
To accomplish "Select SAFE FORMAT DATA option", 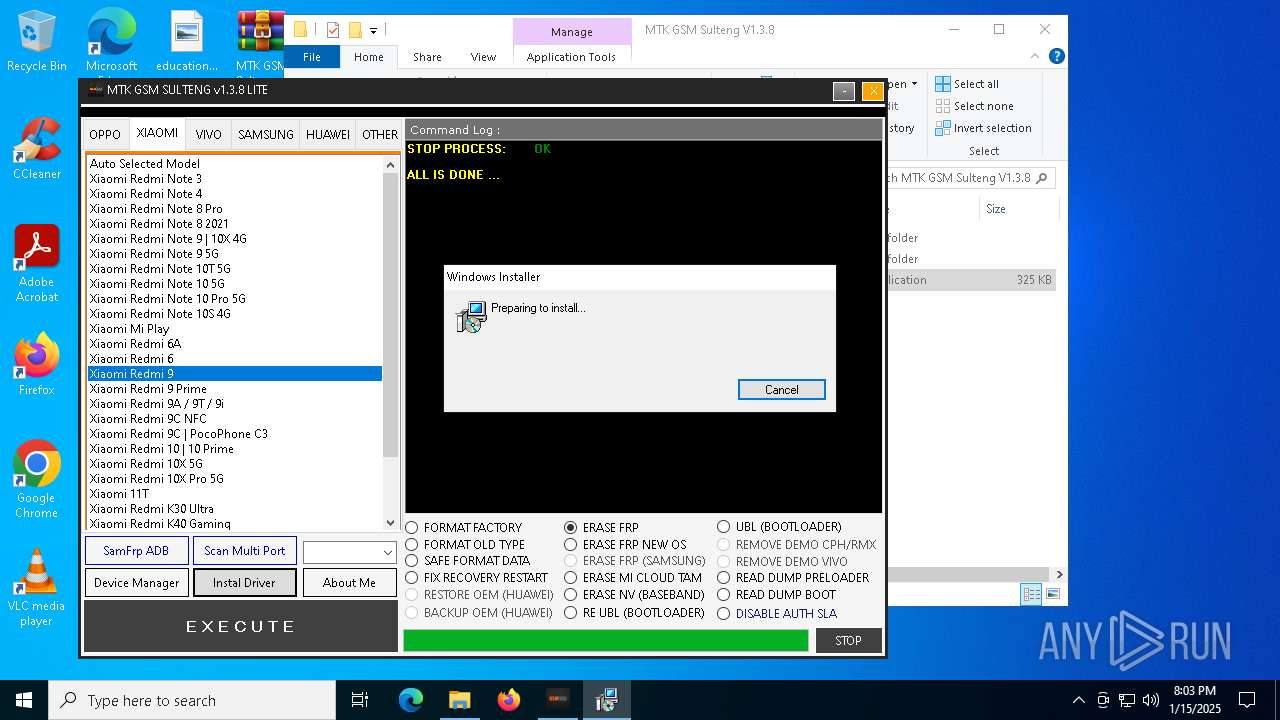I will tap(468, 561).
